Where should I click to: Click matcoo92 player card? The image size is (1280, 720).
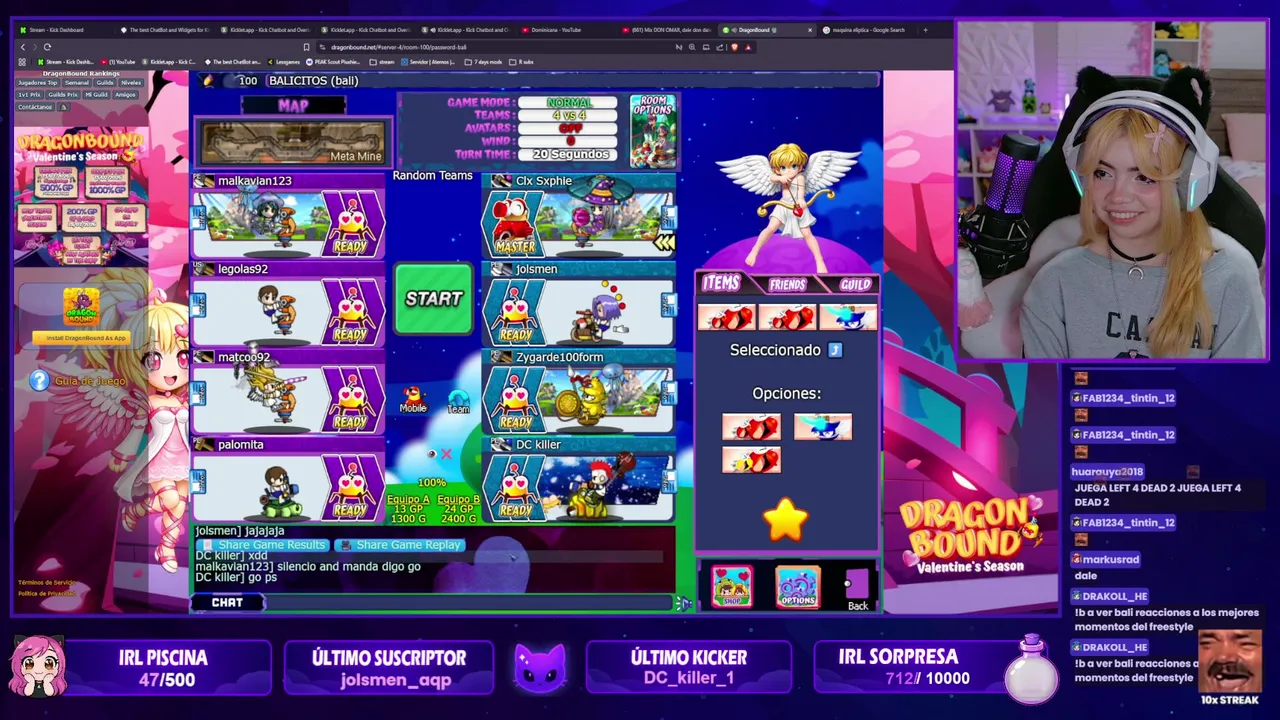pyautogui.click(x=288, y=392)
